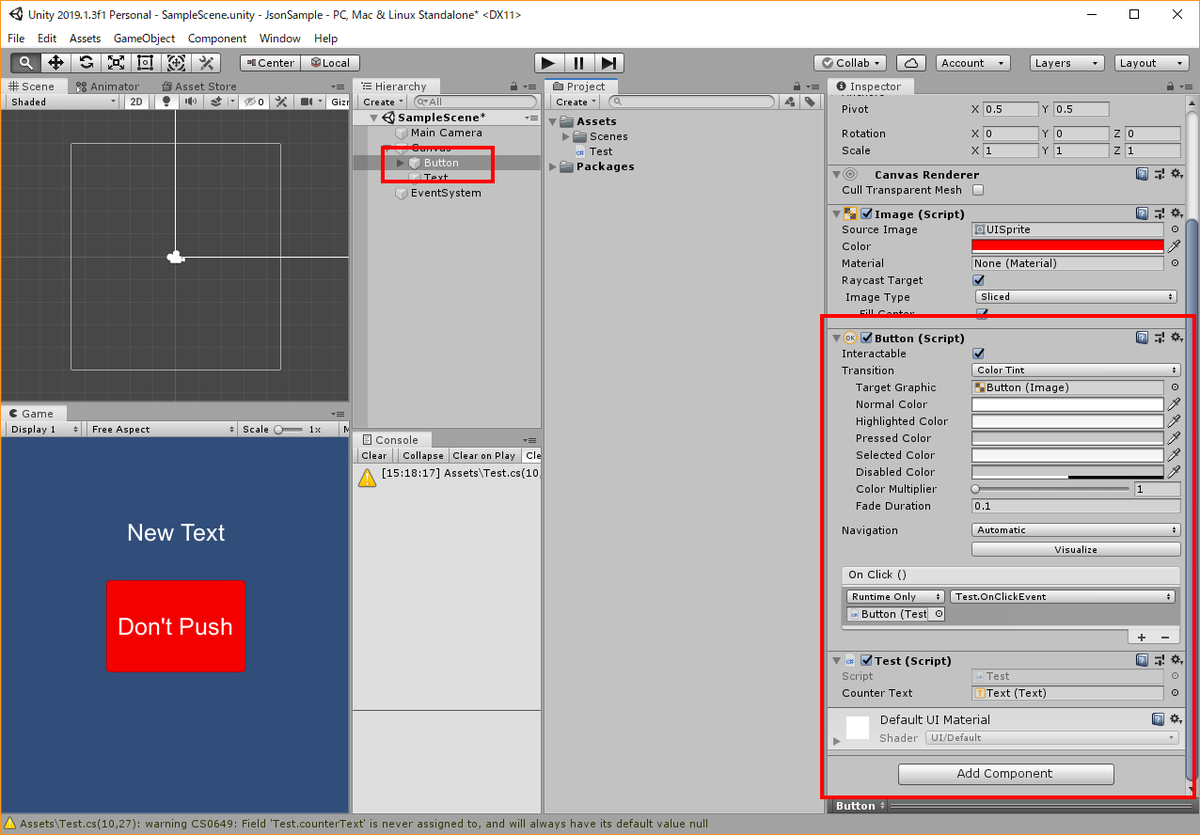Disable the Image script component checkbox
Viewport: 1200px width, 835px height.
coord(867,214)
